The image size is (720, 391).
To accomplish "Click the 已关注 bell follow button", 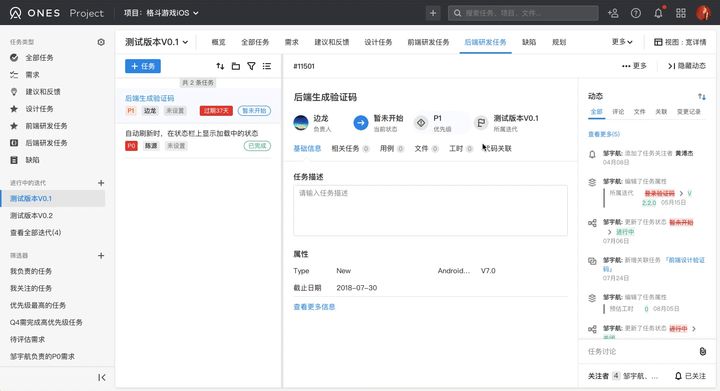I will (690, 376).
